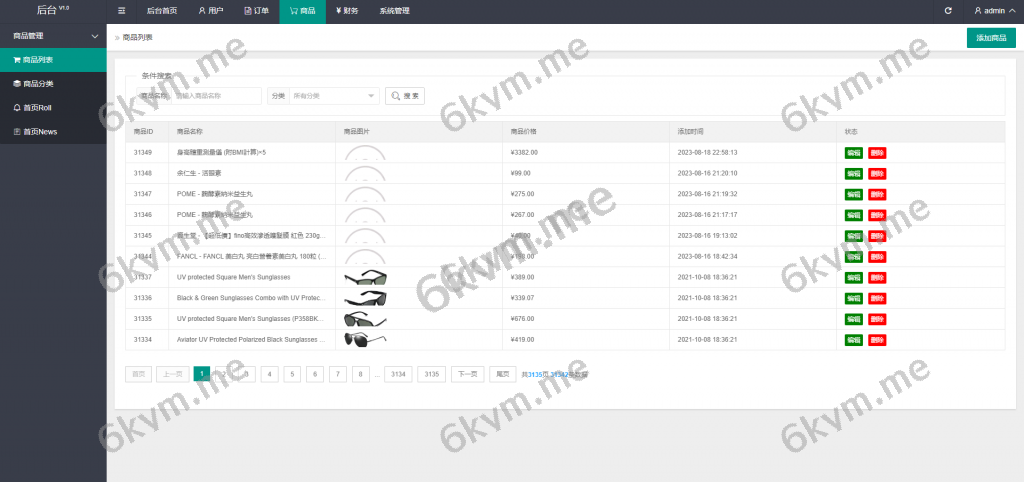Image resolution: width=1024 pixels, height=482 pixels.
Task: Click the 商品名称 search input field
Action: tap(218, 96)
